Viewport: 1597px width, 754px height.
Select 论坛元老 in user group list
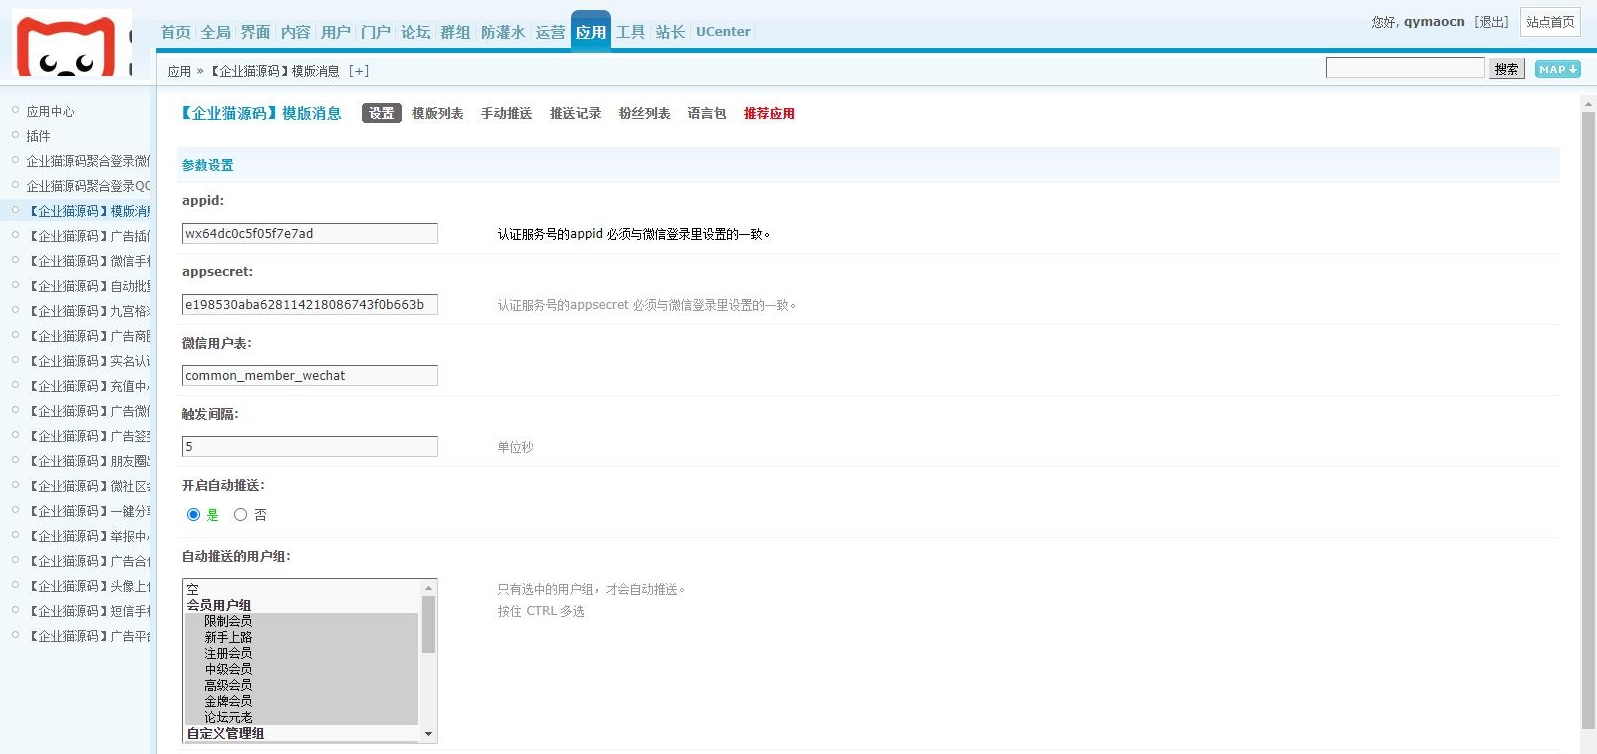(x=301, y=717)
